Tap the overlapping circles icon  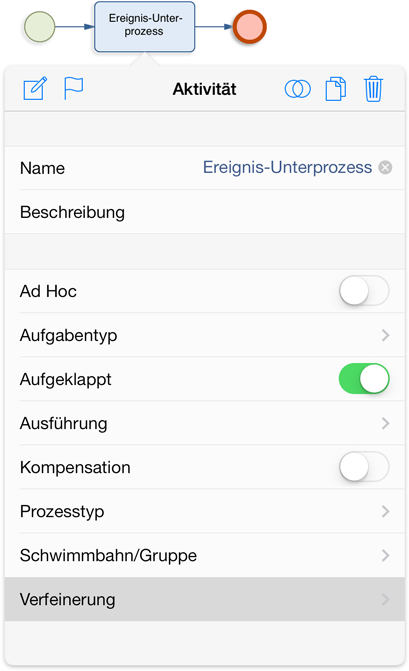pos(298,89)
